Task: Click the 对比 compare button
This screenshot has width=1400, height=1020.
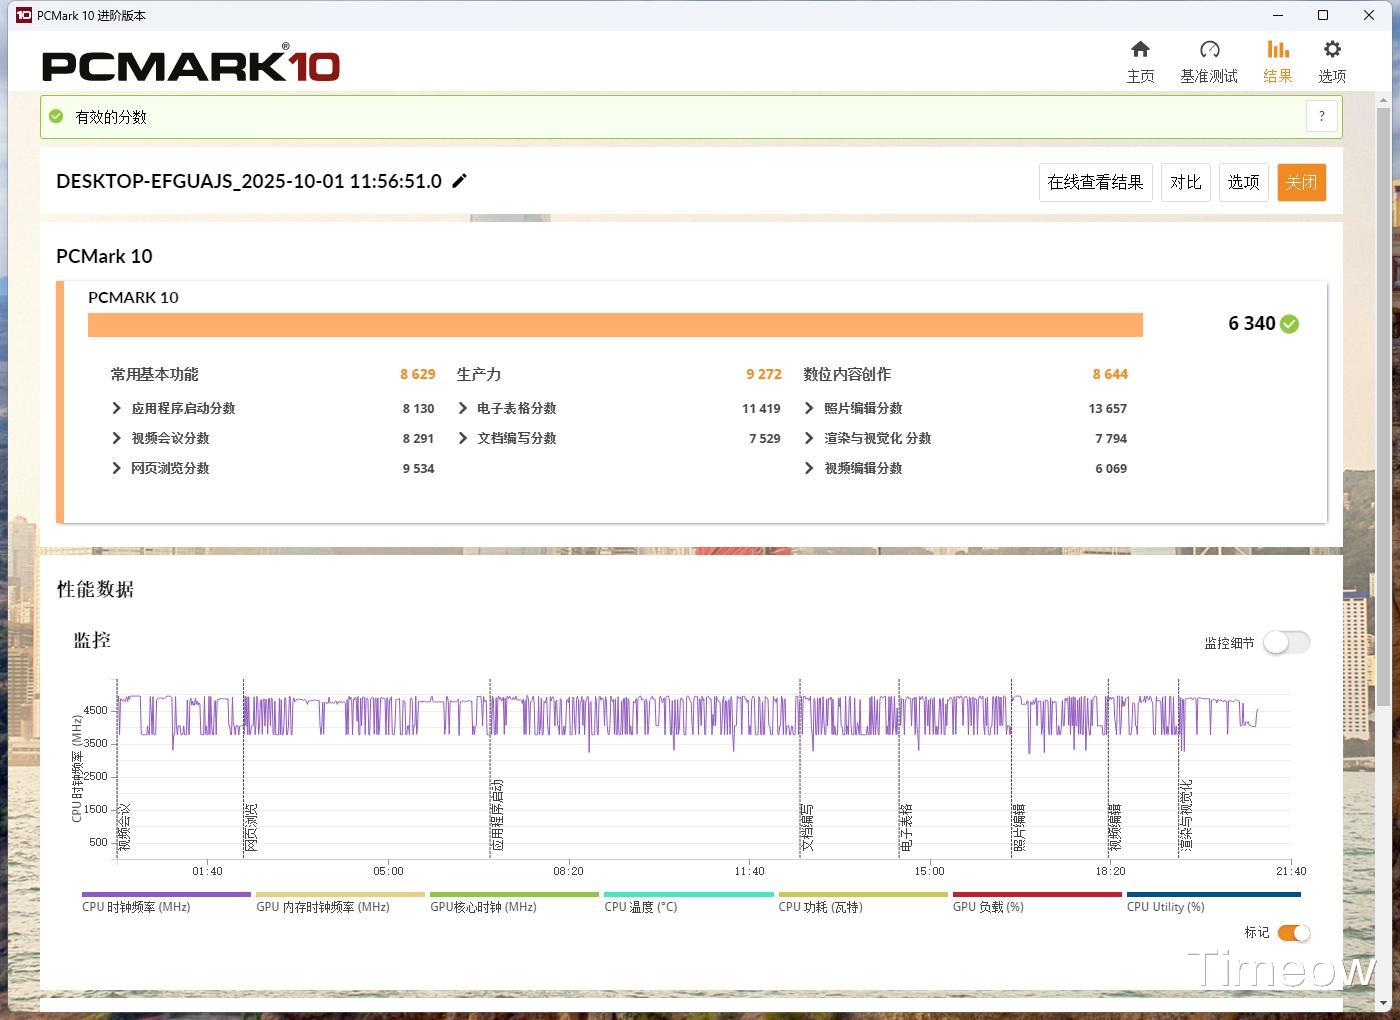Action: [1185, 182]
